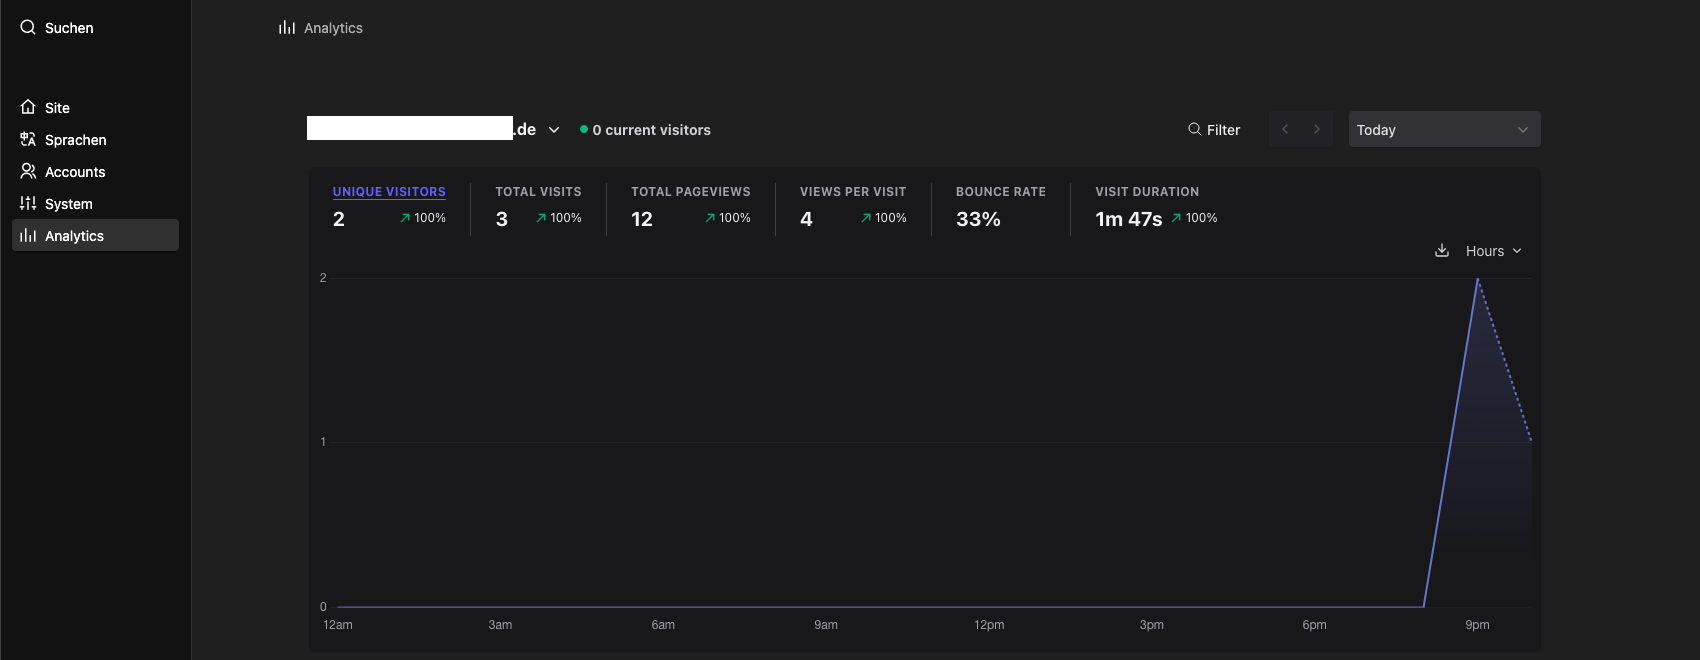Click the 0 current visitors link

(x=650, y=130)
